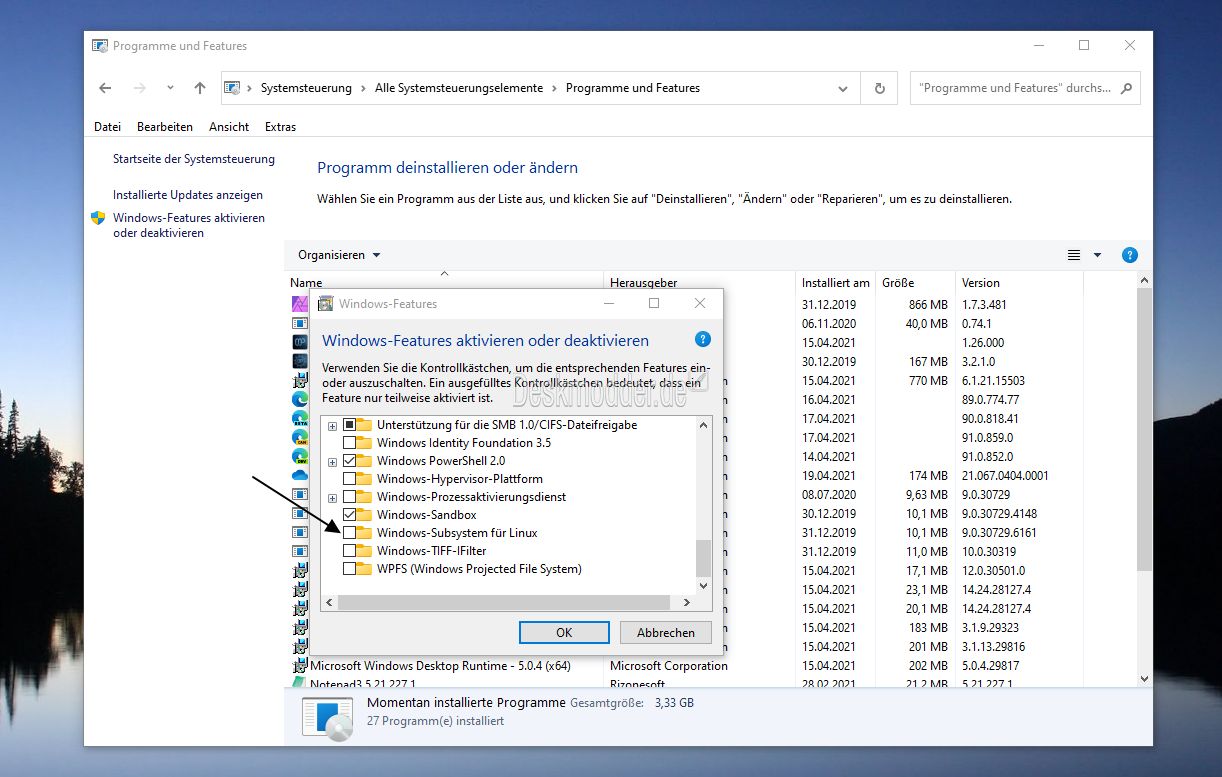Click the magnifier icon in the search box
Viewport: 1222px width, 777px height.
[1126, 88]
